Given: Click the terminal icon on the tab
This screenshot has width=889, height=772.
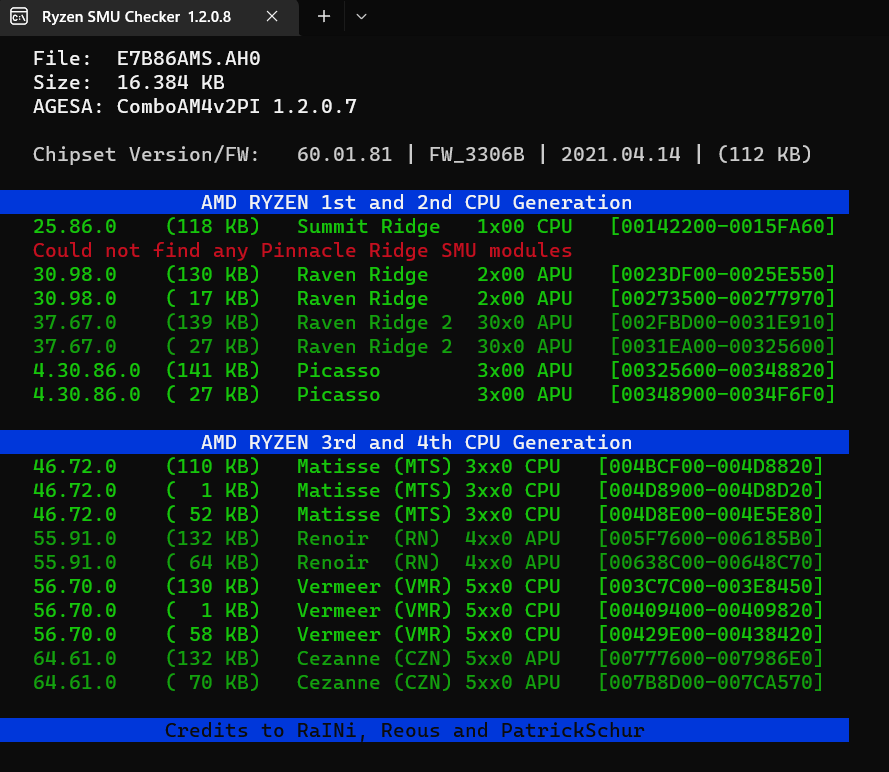Looking at the screenshot, I should click(x=19, y=16).
